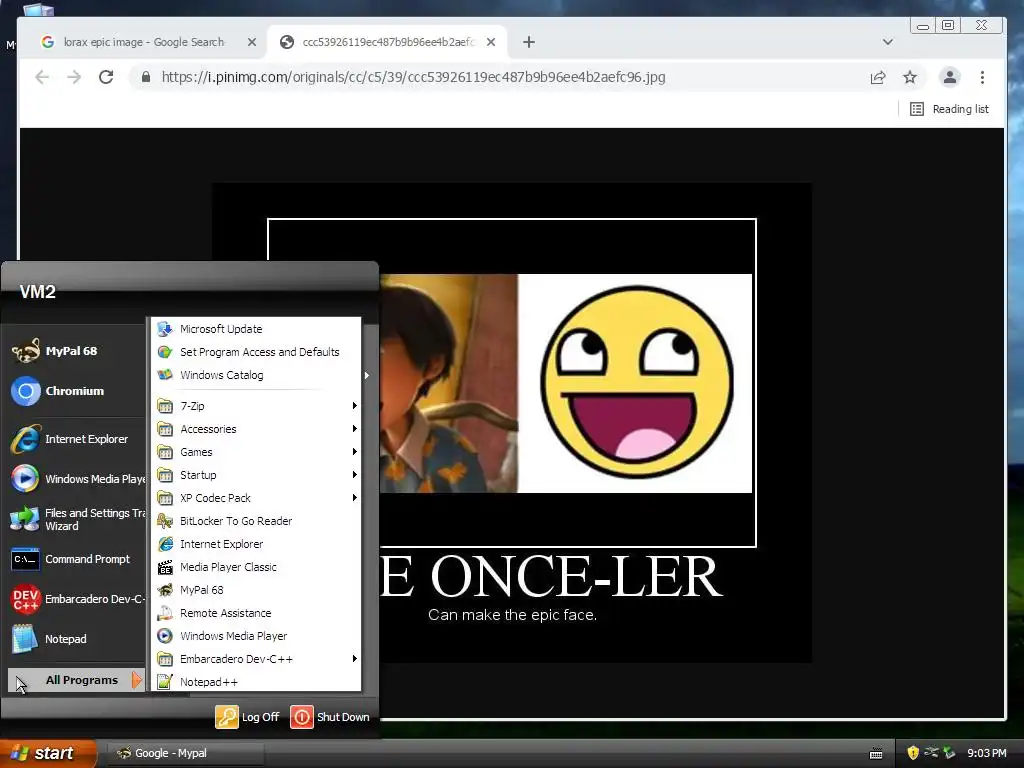Viewport: 1024px width, 768px height.
Task: Close the pinimg image tab
Action: click(491, 42)
